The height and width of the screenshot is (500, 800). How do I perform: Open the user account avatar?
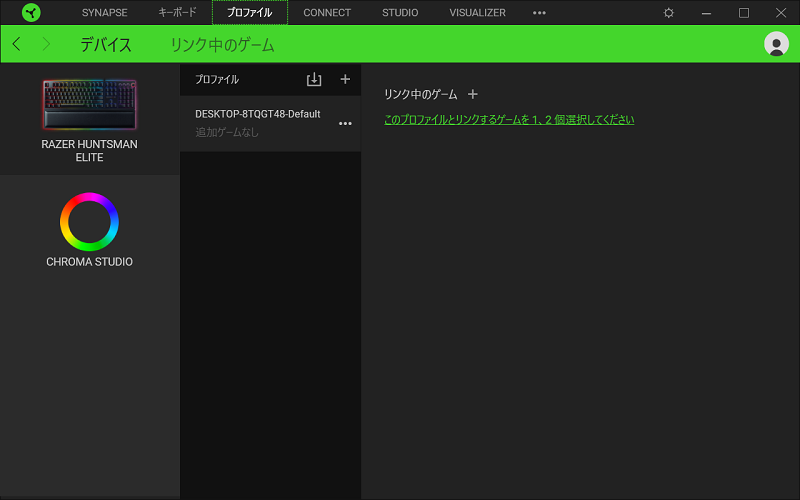[x=776, y=44]
